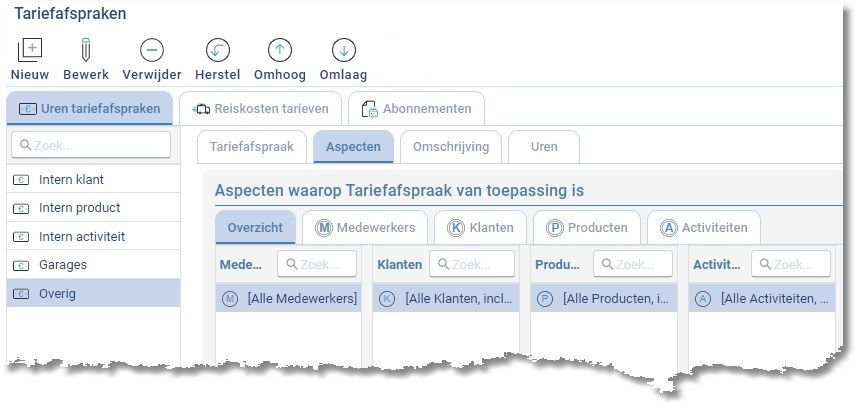
Task: Switch to the Abonnementen tab
Action: click(x=416, y=109)
